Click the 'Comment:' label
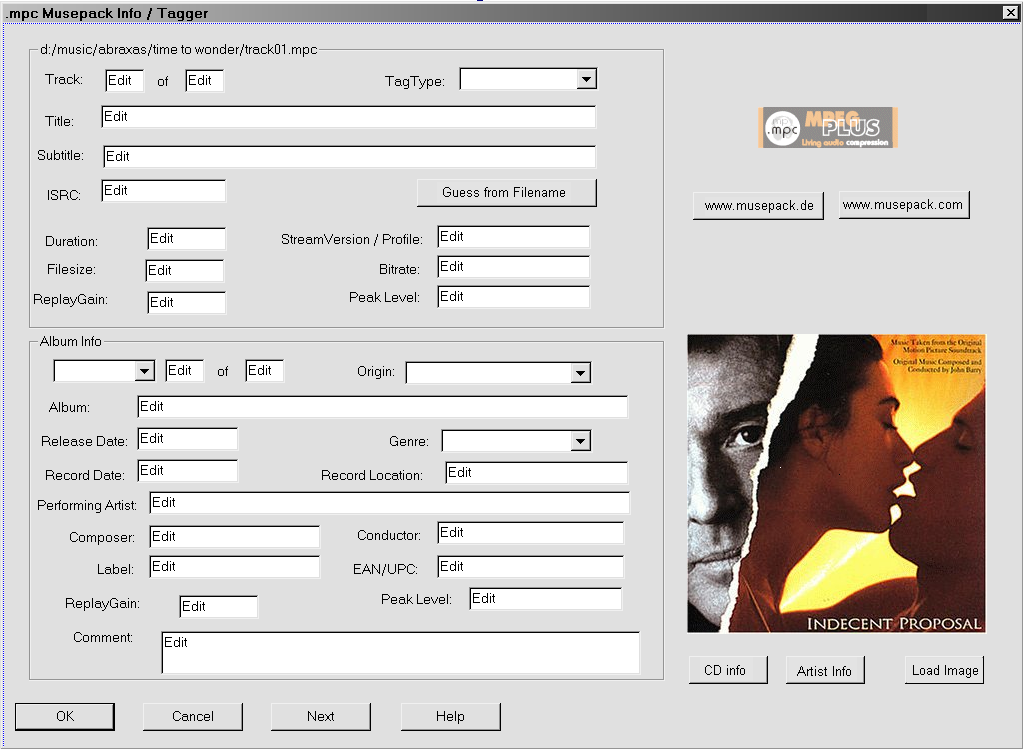 click(x=103, y=638)
